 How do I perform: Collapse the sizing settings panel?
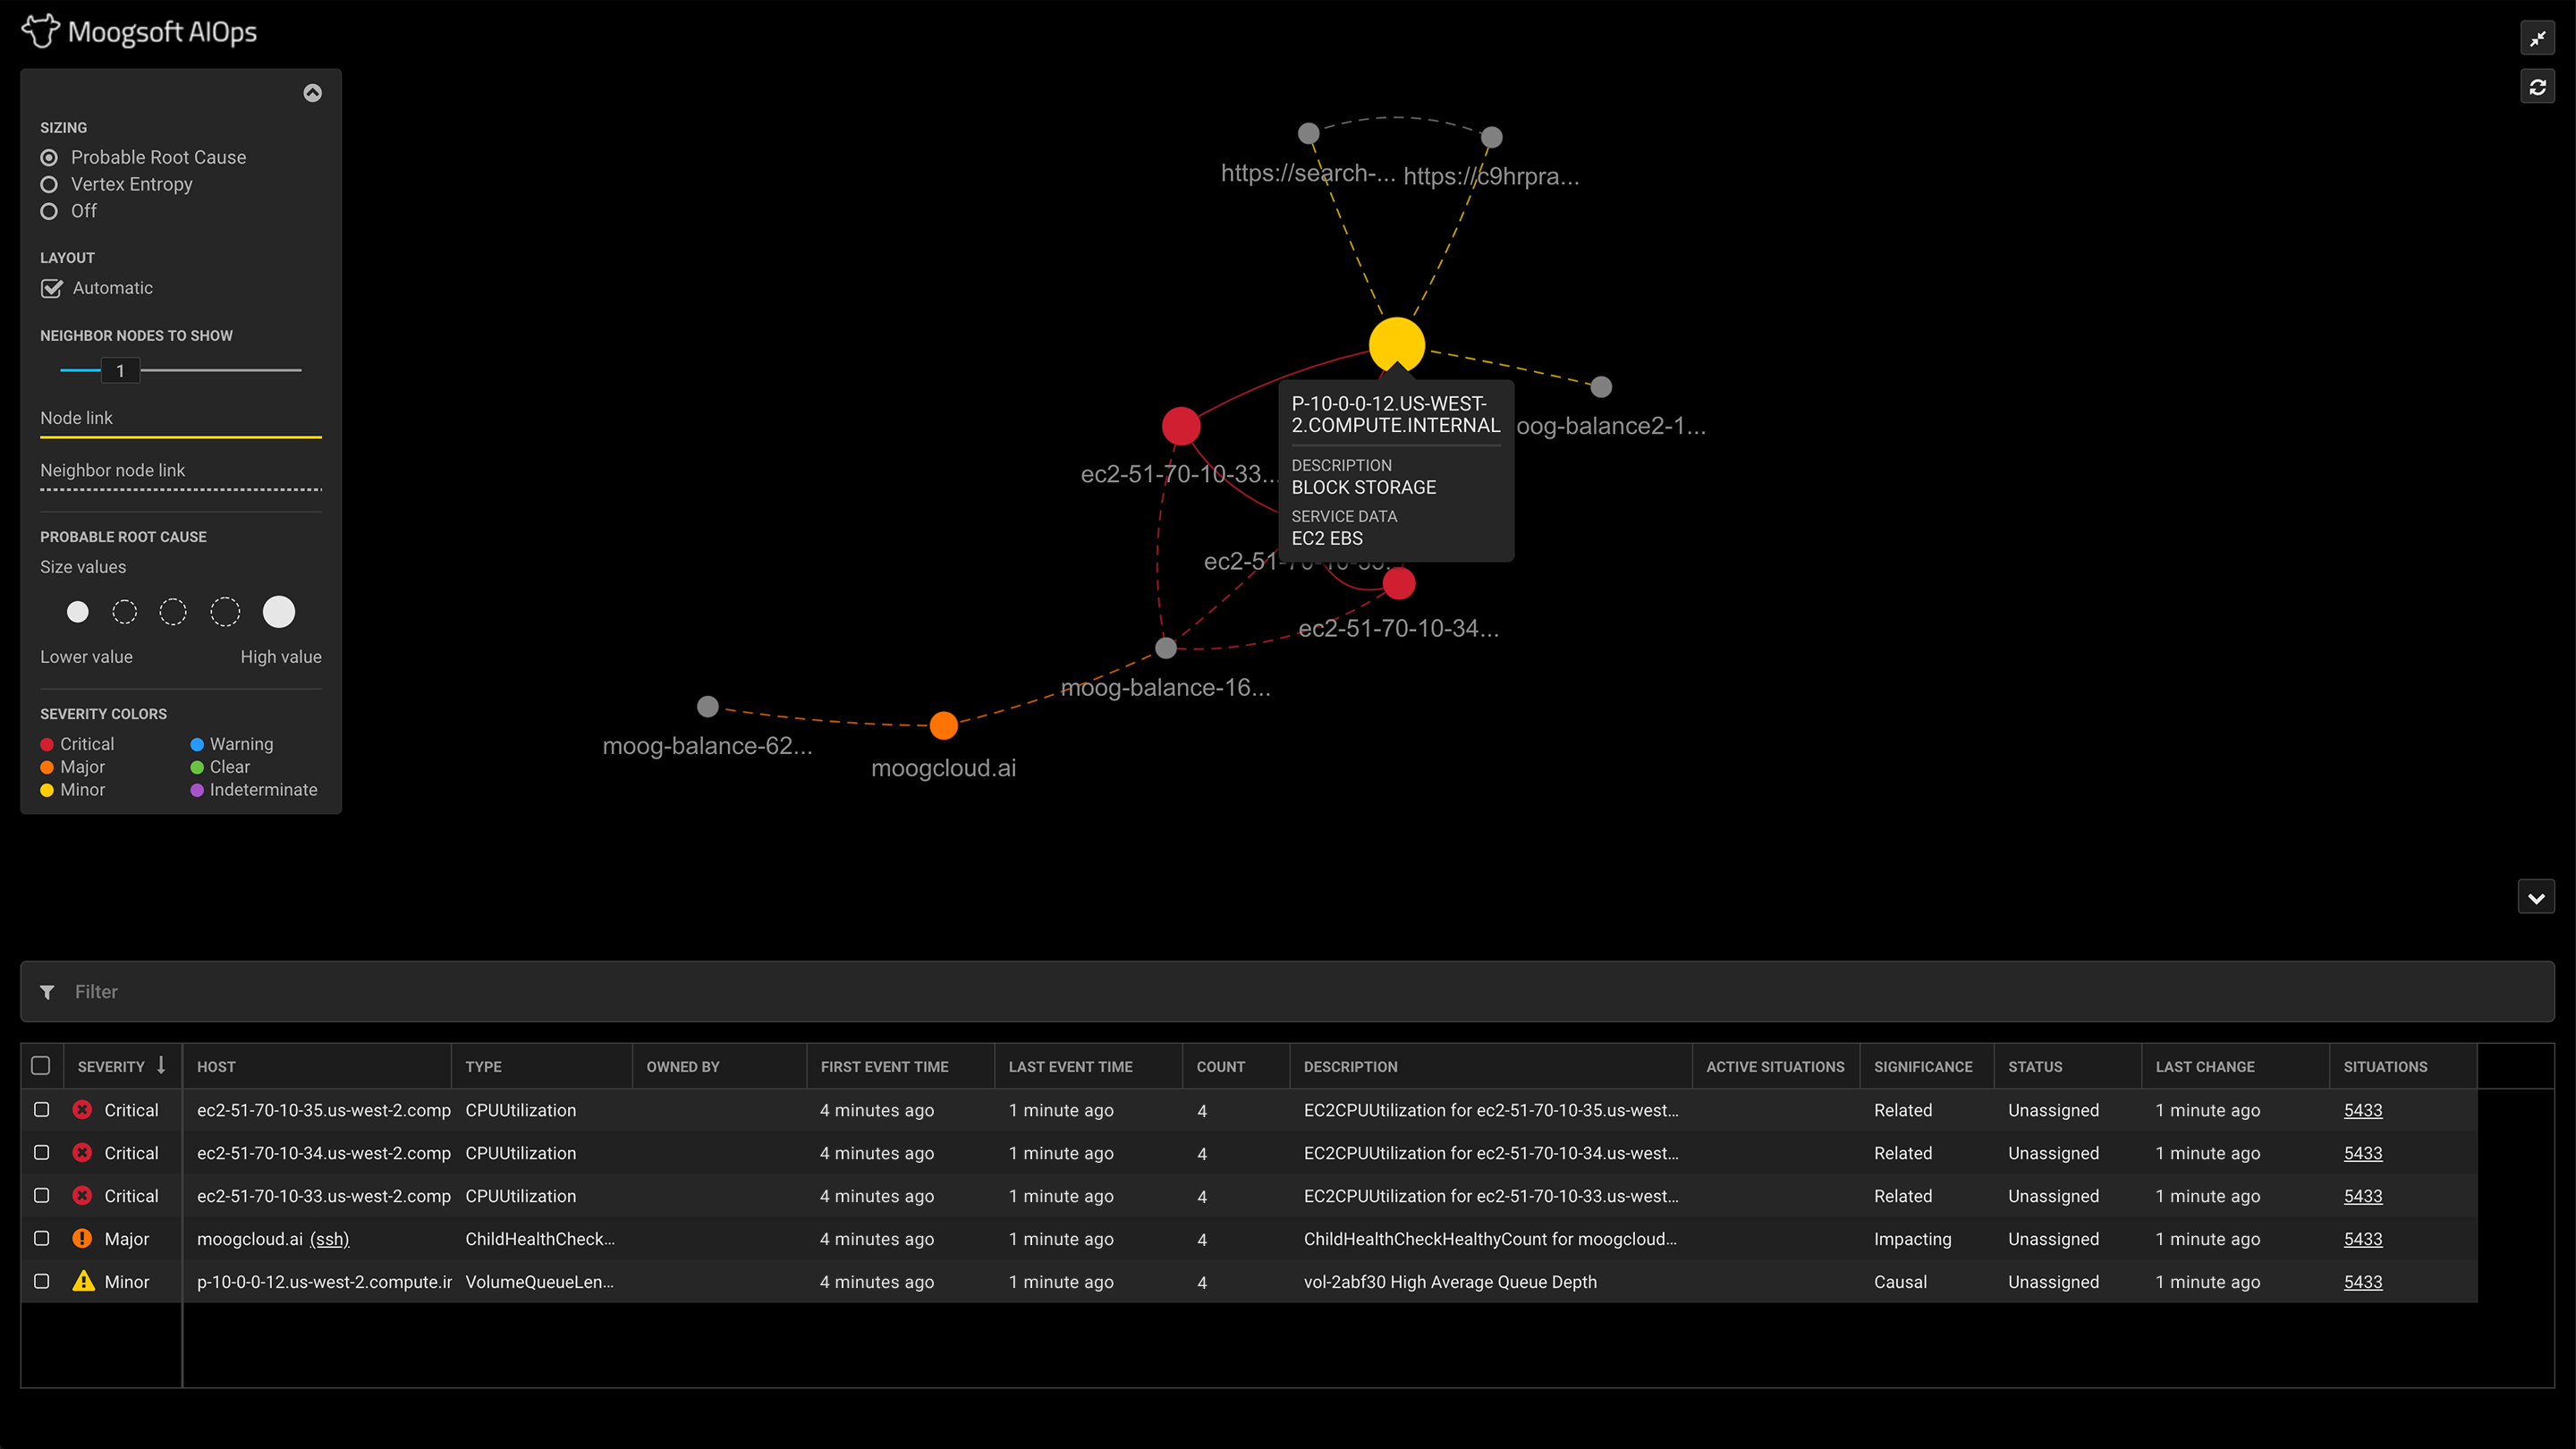tap(311, 93)
